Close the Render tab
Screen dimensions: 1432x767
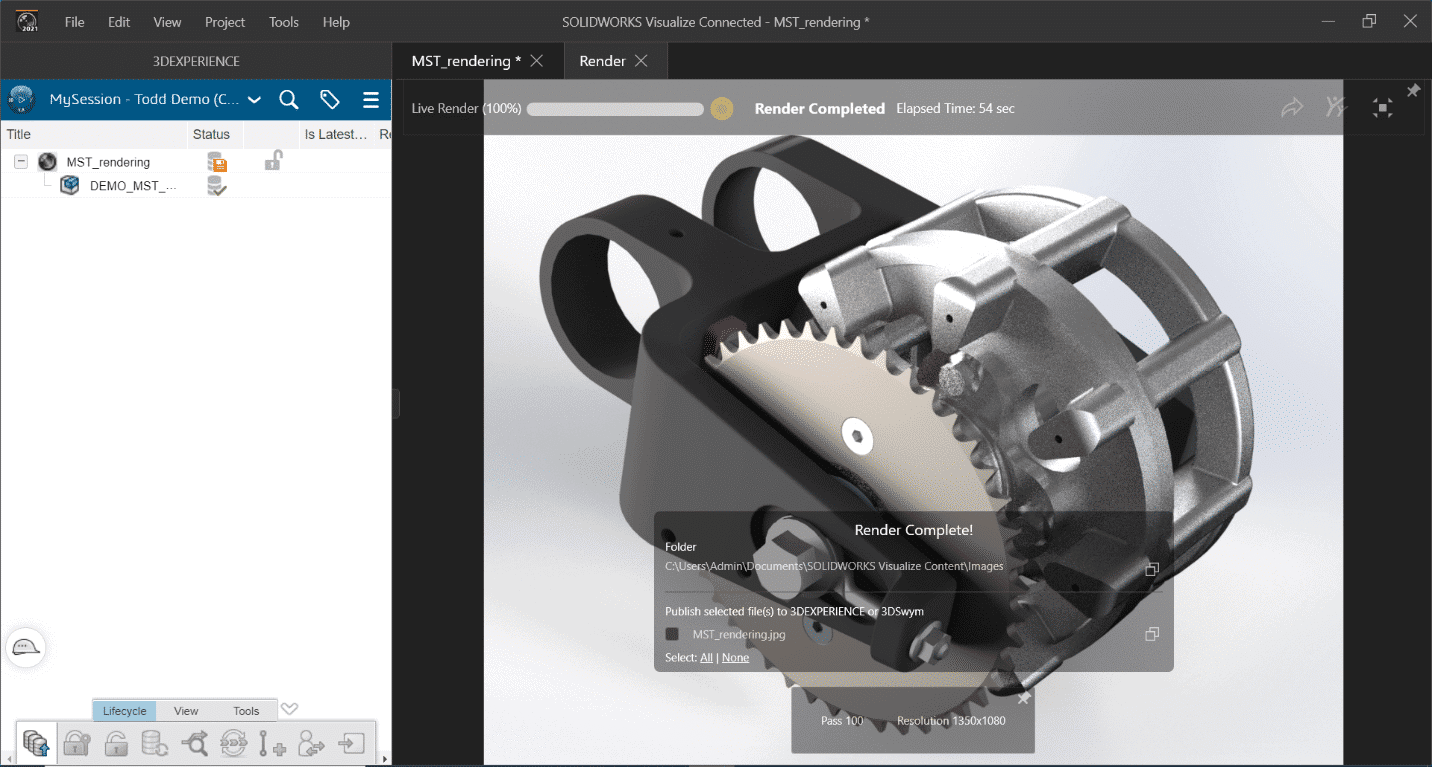click(641, 61)
